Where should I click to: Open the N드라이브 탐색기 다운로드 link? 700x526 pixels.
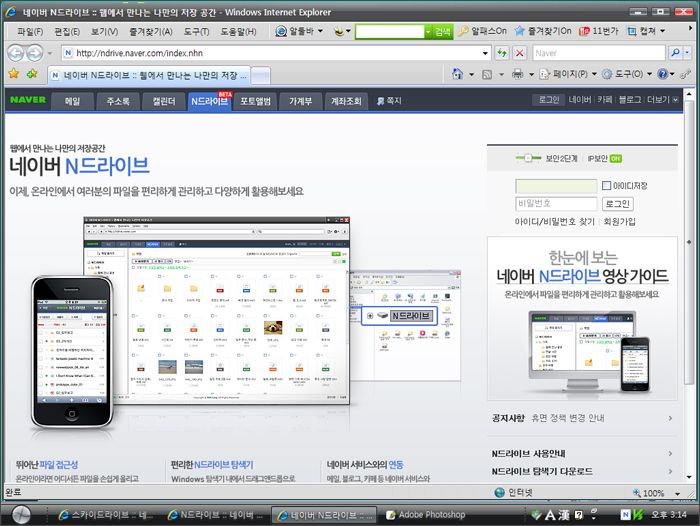pos(542,472)
